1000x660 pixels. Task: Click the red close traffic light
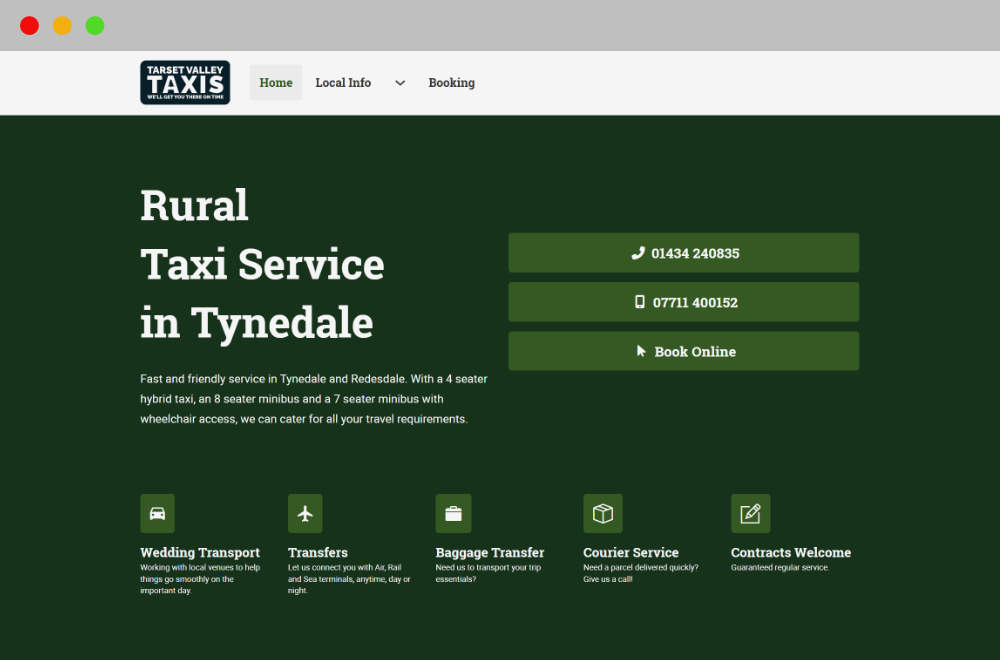29,25
